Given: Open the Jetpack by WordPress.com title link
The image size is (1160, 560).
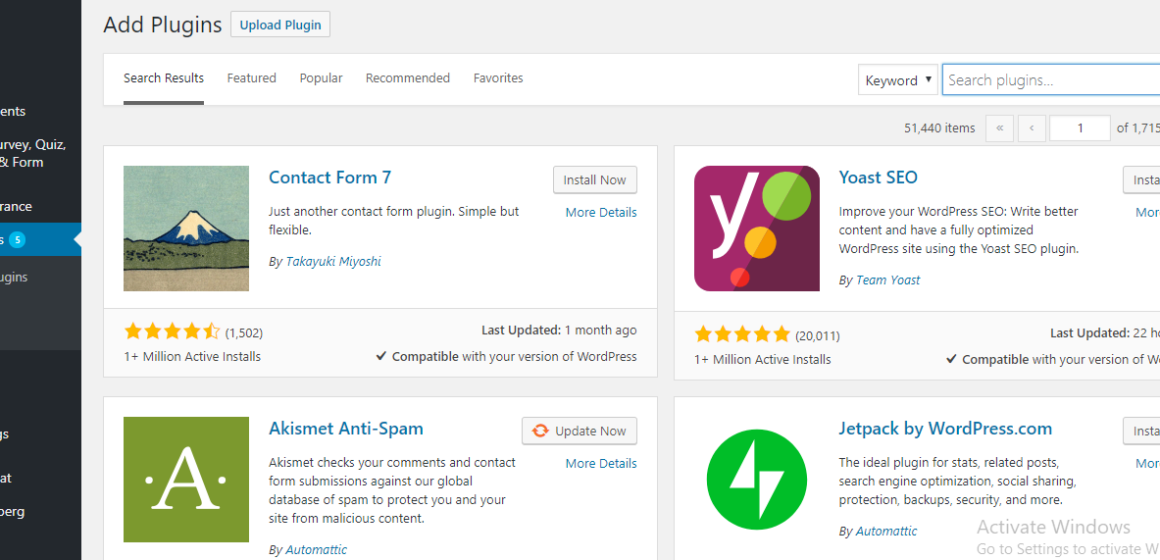Looking at the screenshot, I should pyautogui.click(x=945, y=428).
